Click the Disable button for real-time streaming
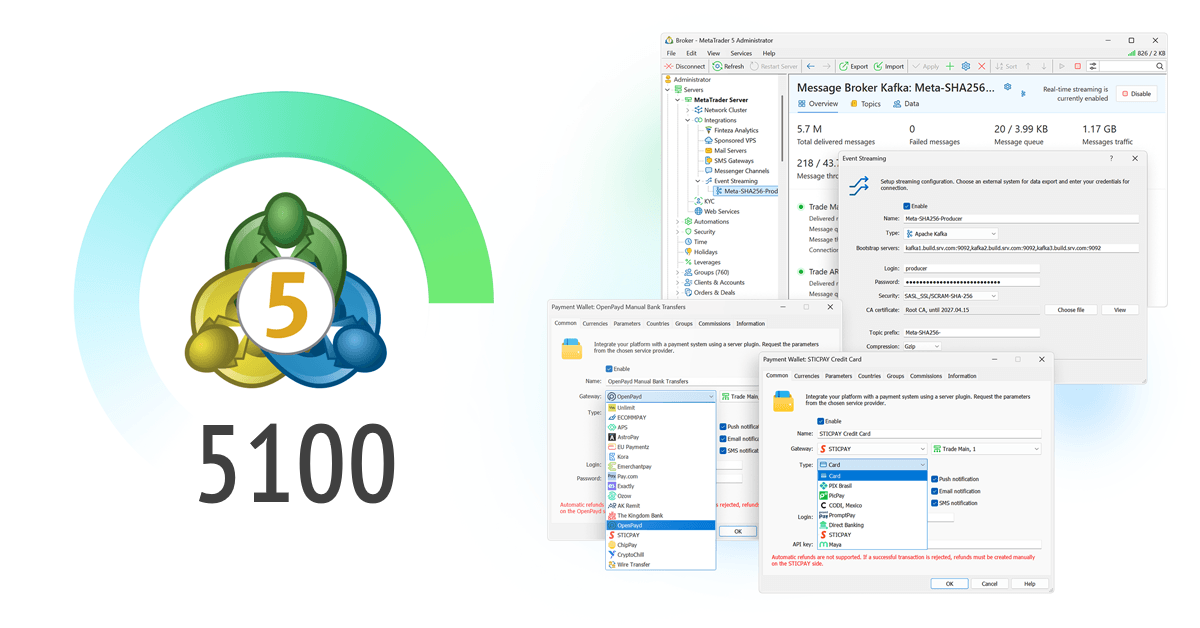Screen dimensions: 1200x628 [x=1137, y=93]
